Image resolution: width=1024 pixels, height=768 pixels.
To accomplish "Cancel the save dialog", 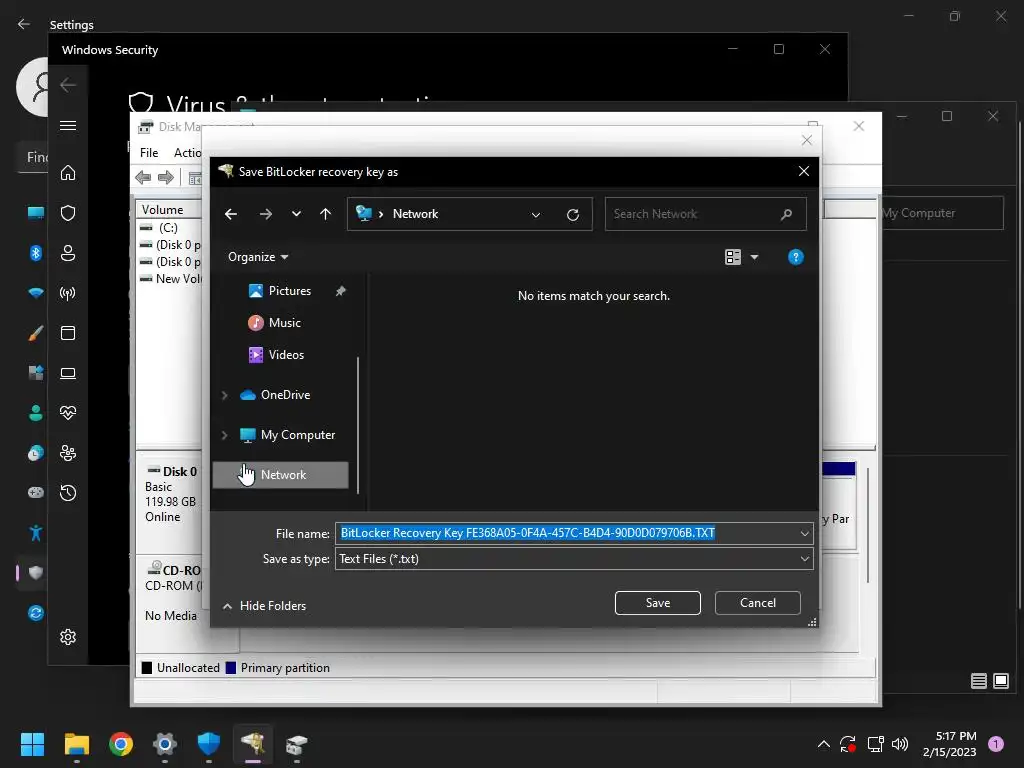I will point(758,603).
